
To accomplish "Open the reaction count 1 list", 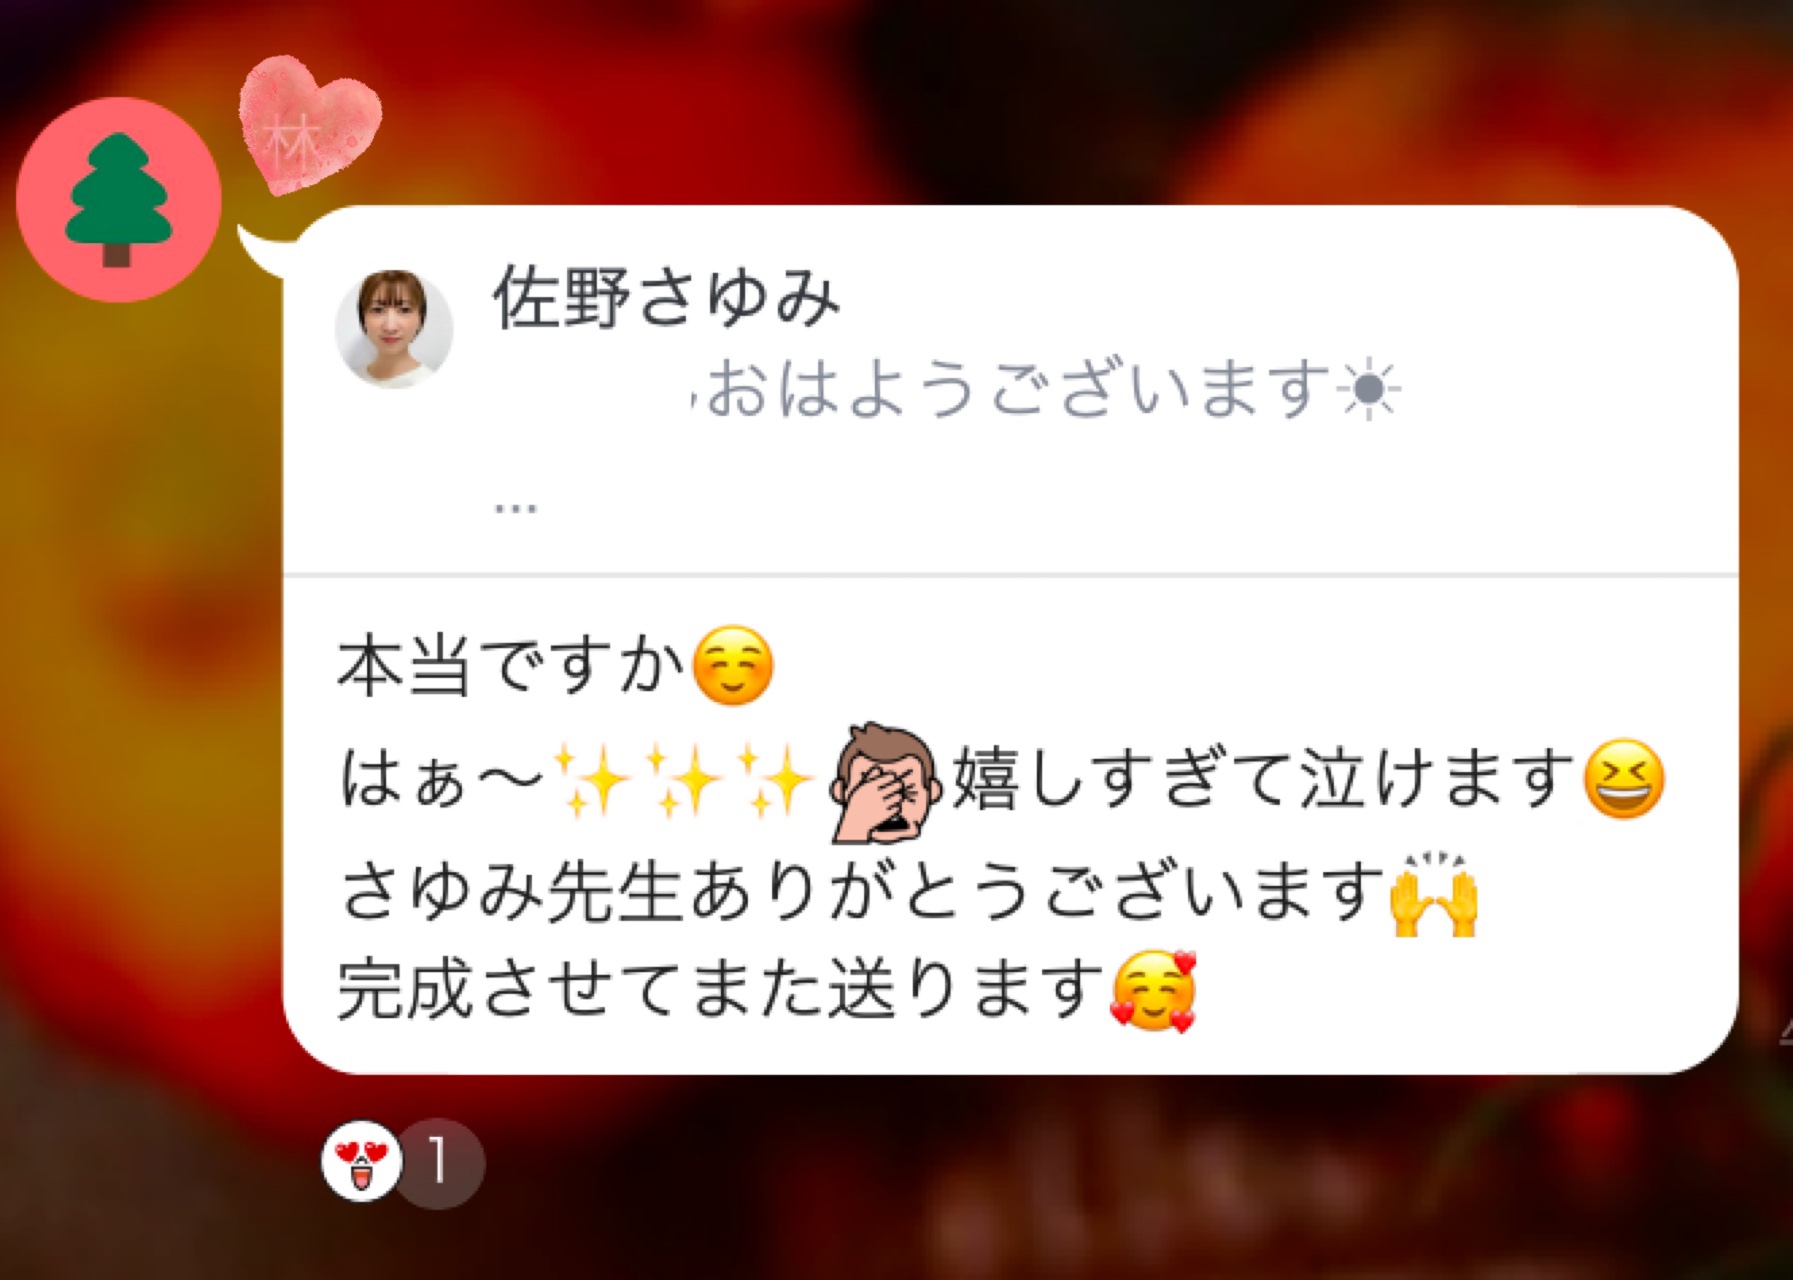I will (438, 1161).
